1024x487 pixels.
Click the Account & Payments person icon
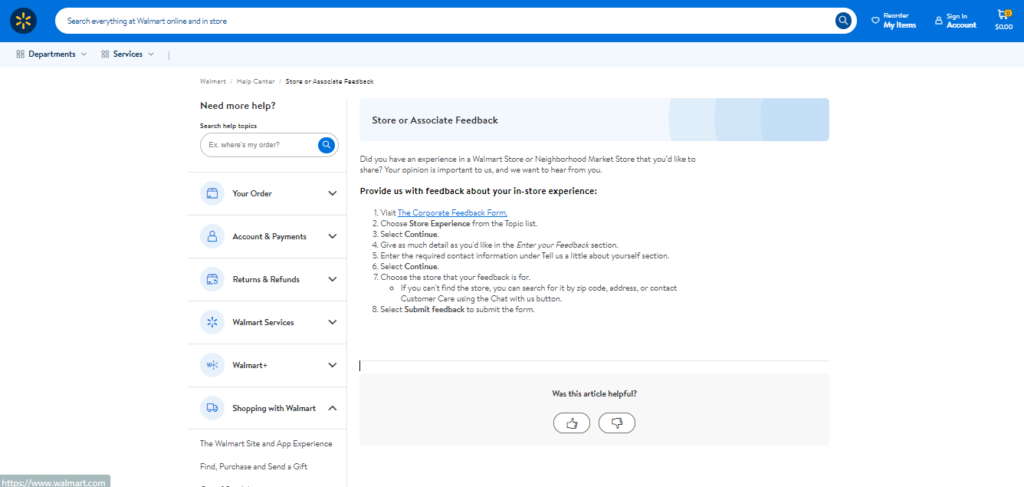coord(212,236)
